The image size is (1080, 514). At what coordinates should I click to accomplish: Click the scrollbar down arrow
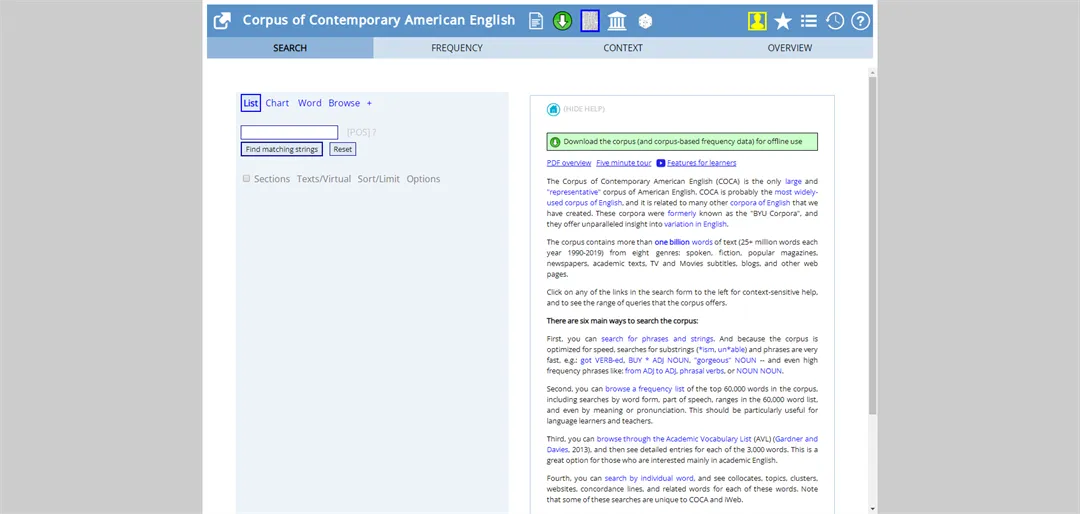click(x=873, y=509)
